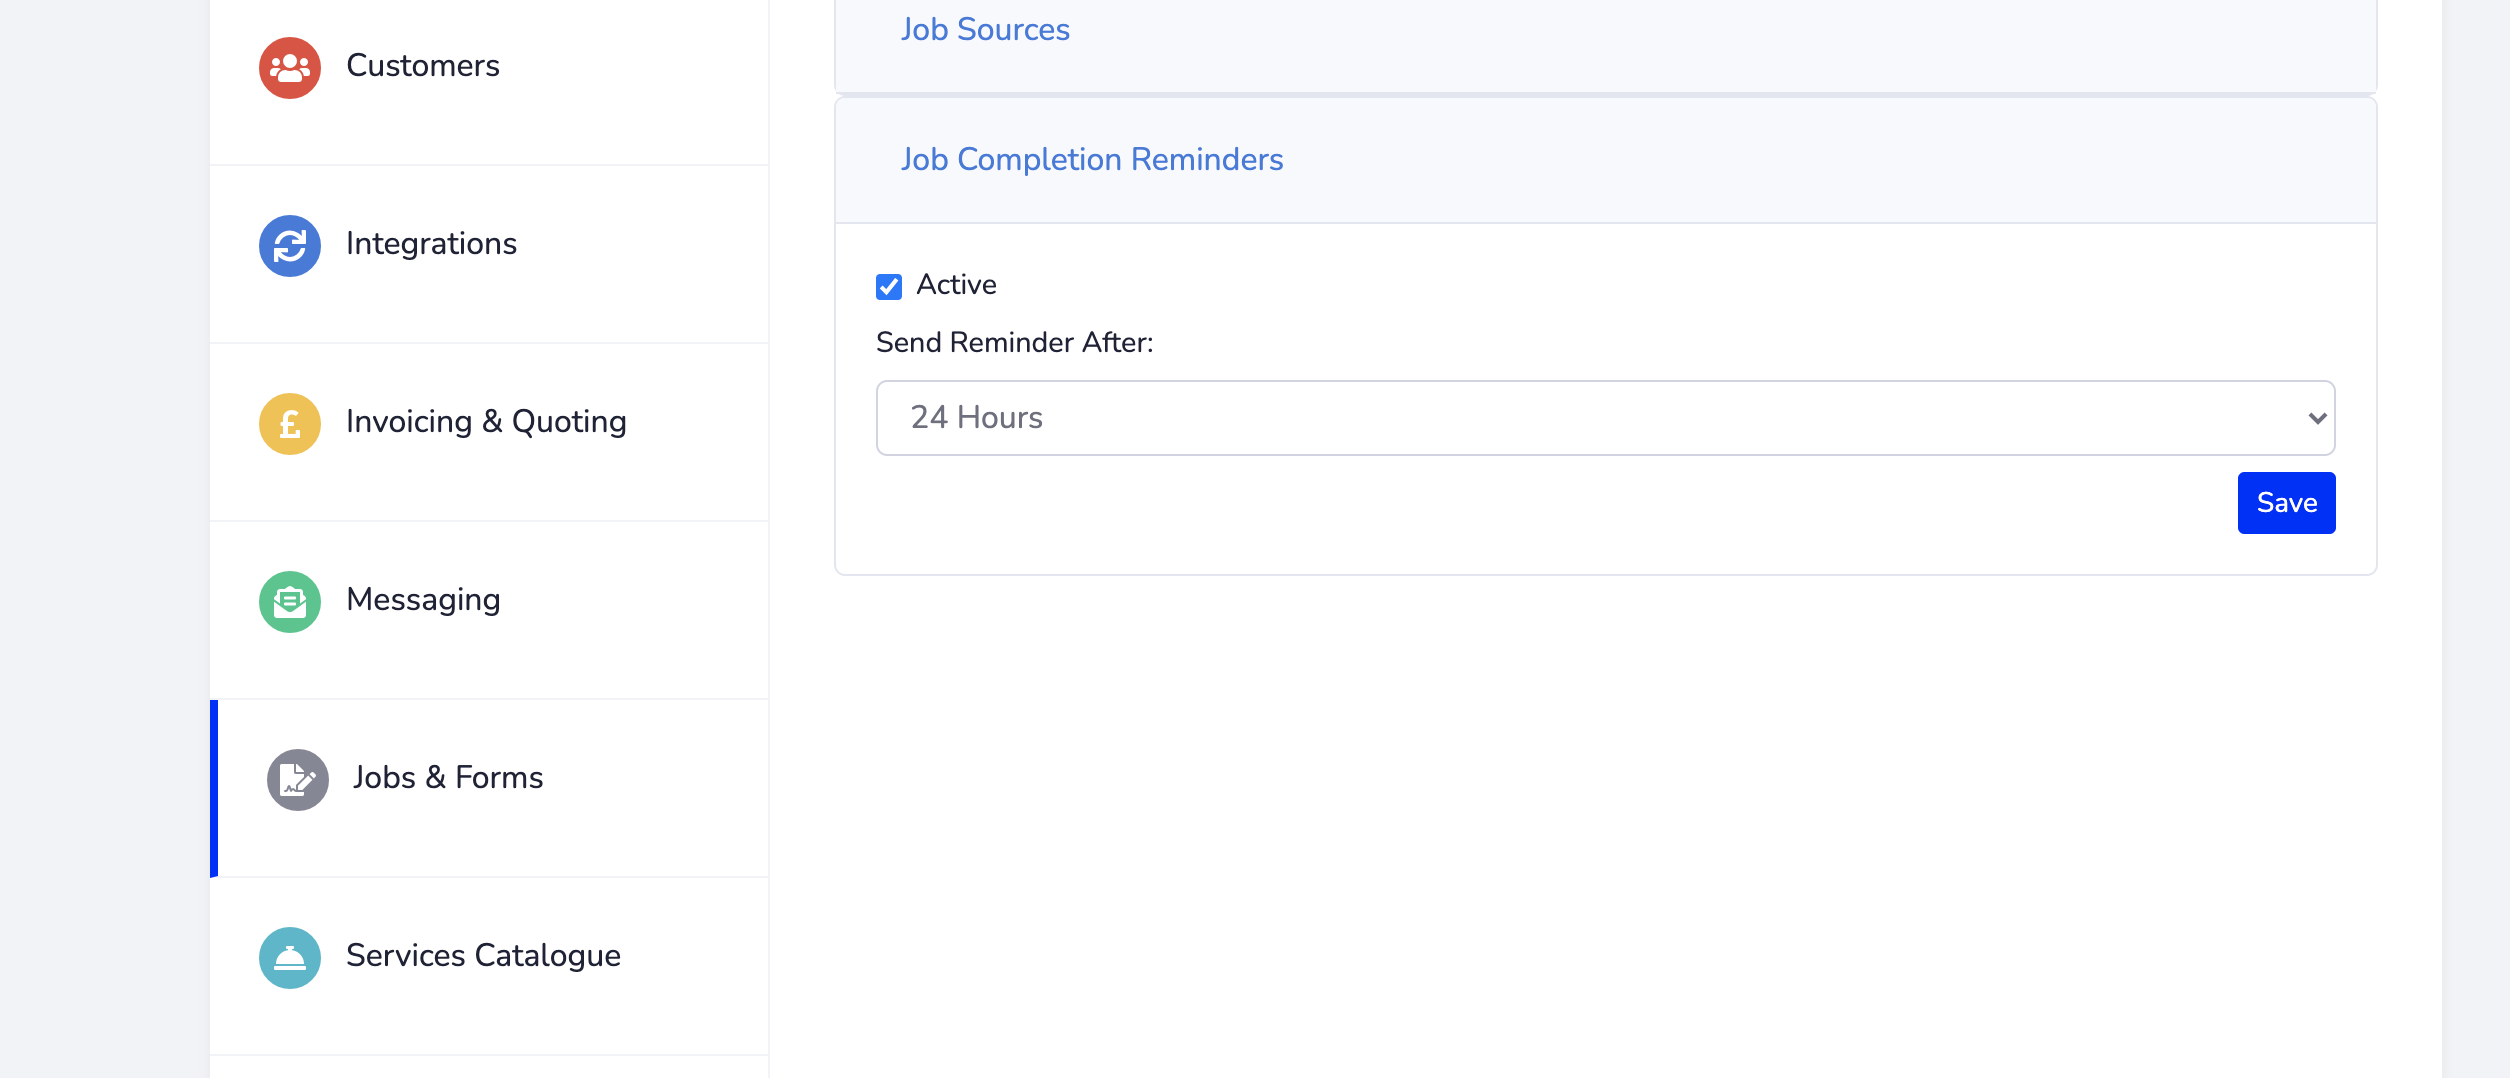This screenshot has height=1078, width=2510.
Task: Open the teal Services Catalogue bell icon
Action: (290, 958)
